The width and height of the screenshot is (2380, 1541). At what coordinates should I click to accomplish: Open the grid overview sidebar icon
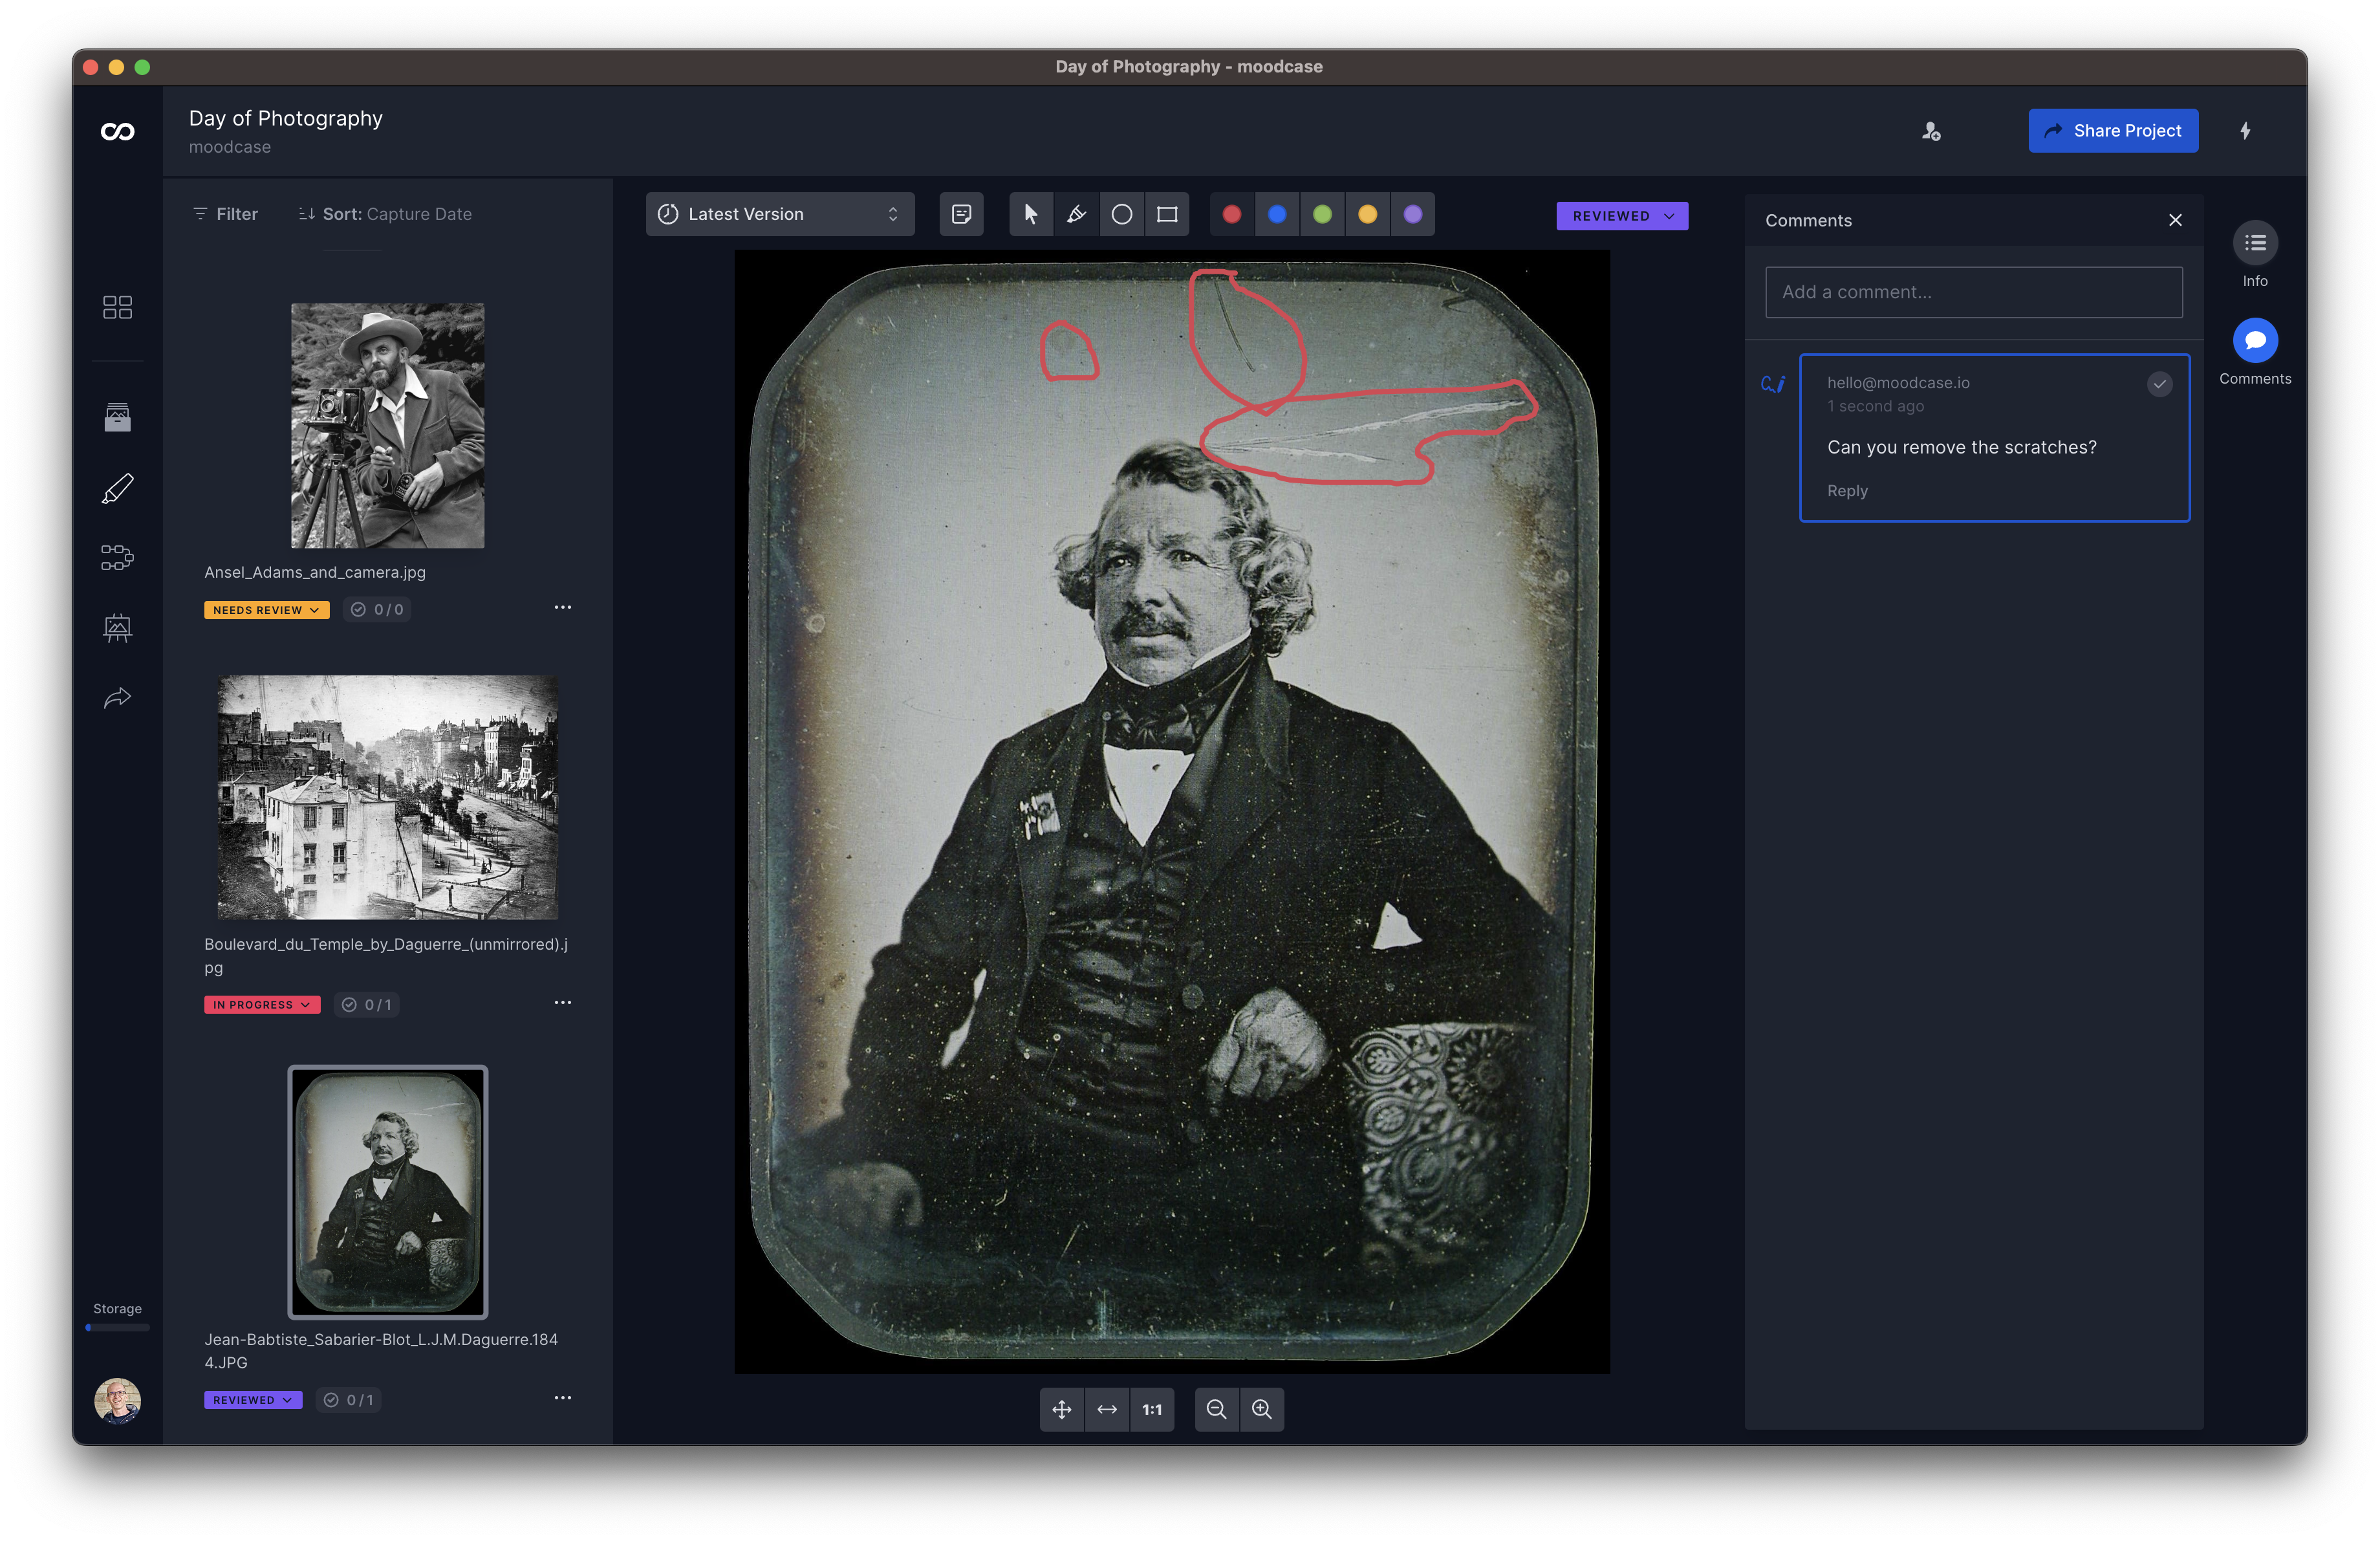[x=117, y=307]
